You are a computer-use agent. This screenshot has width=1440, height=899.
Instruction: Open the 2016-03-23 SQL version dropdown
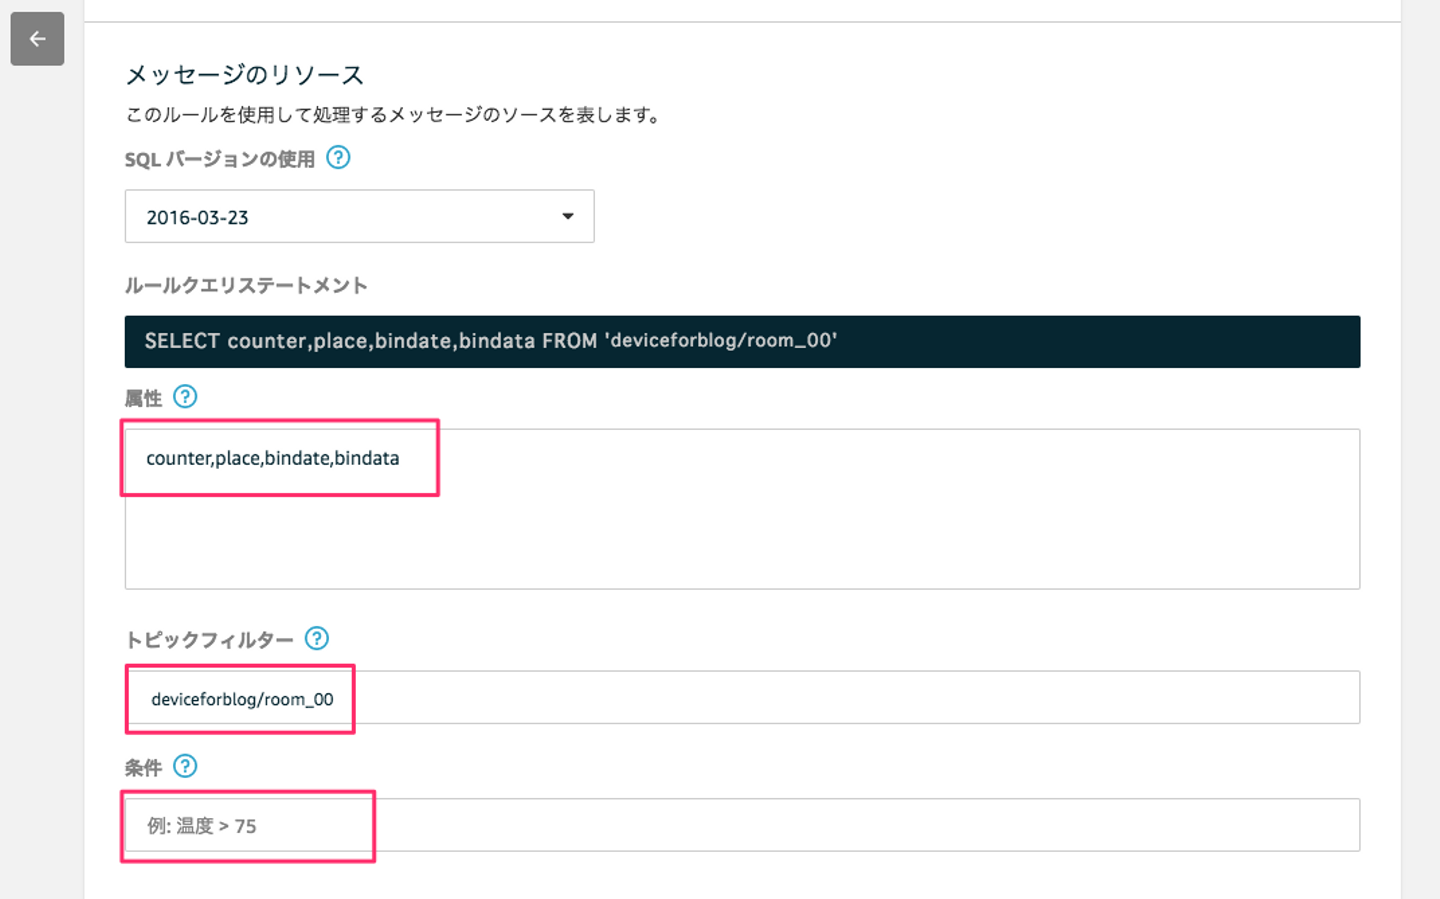tap(359, 217)
